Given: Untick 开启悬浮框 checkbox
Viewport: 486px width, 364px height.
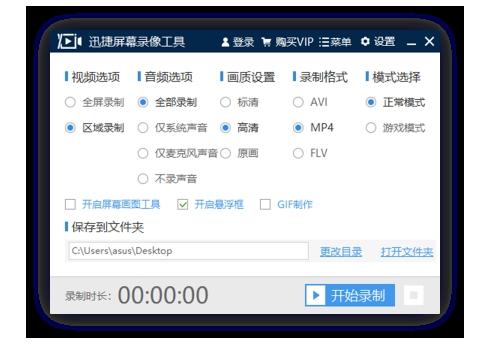Looking at the screenshot, I should click(183, 204).
